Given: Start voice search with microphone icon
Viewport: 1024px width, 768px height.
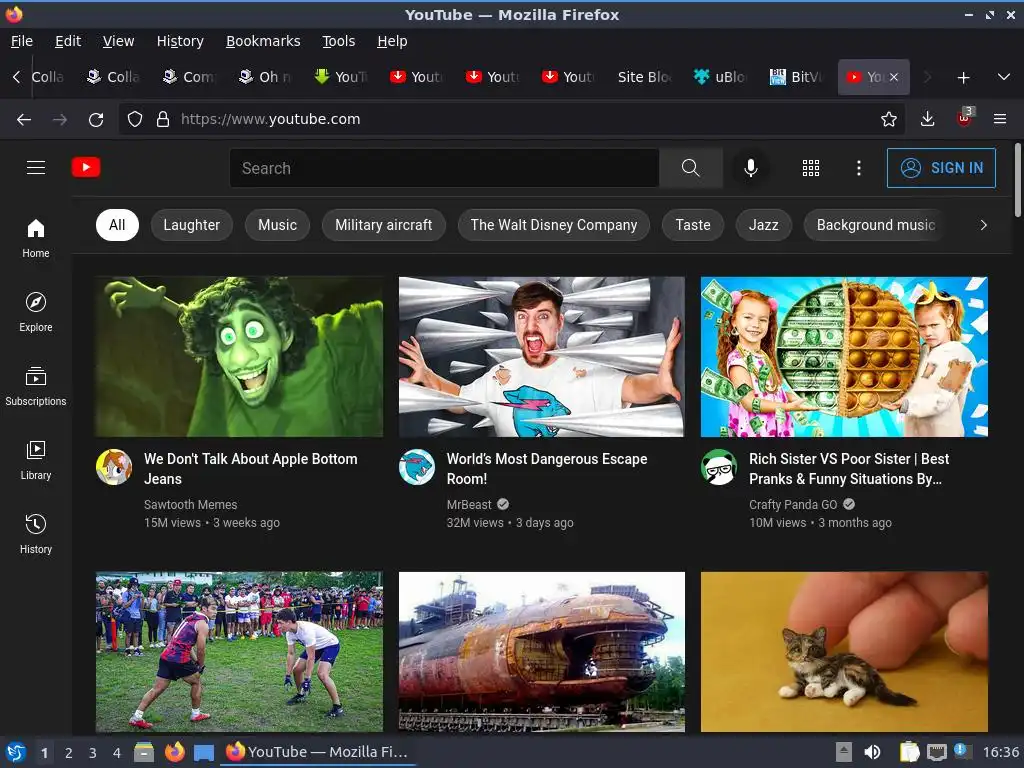Looking at the screenshot, I should [751, 168].
